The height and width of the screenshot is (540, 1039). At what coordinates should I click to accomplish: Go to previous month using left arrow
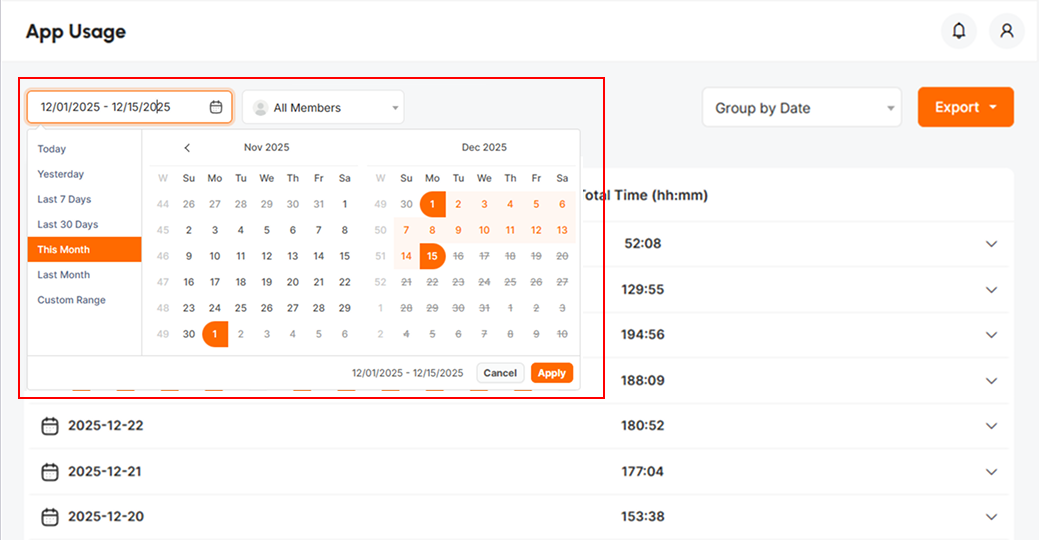coord(187,148)
